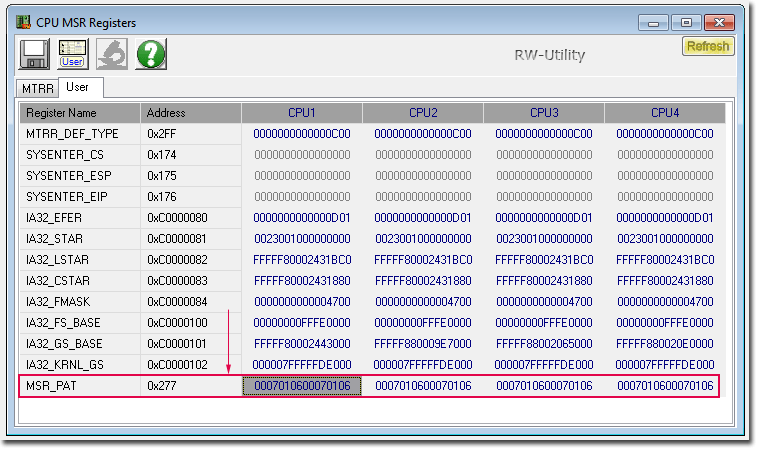Select the MSR_PAT value under CPU2
This screenshot has height=449, width=757.
click(x=423, y=386)
